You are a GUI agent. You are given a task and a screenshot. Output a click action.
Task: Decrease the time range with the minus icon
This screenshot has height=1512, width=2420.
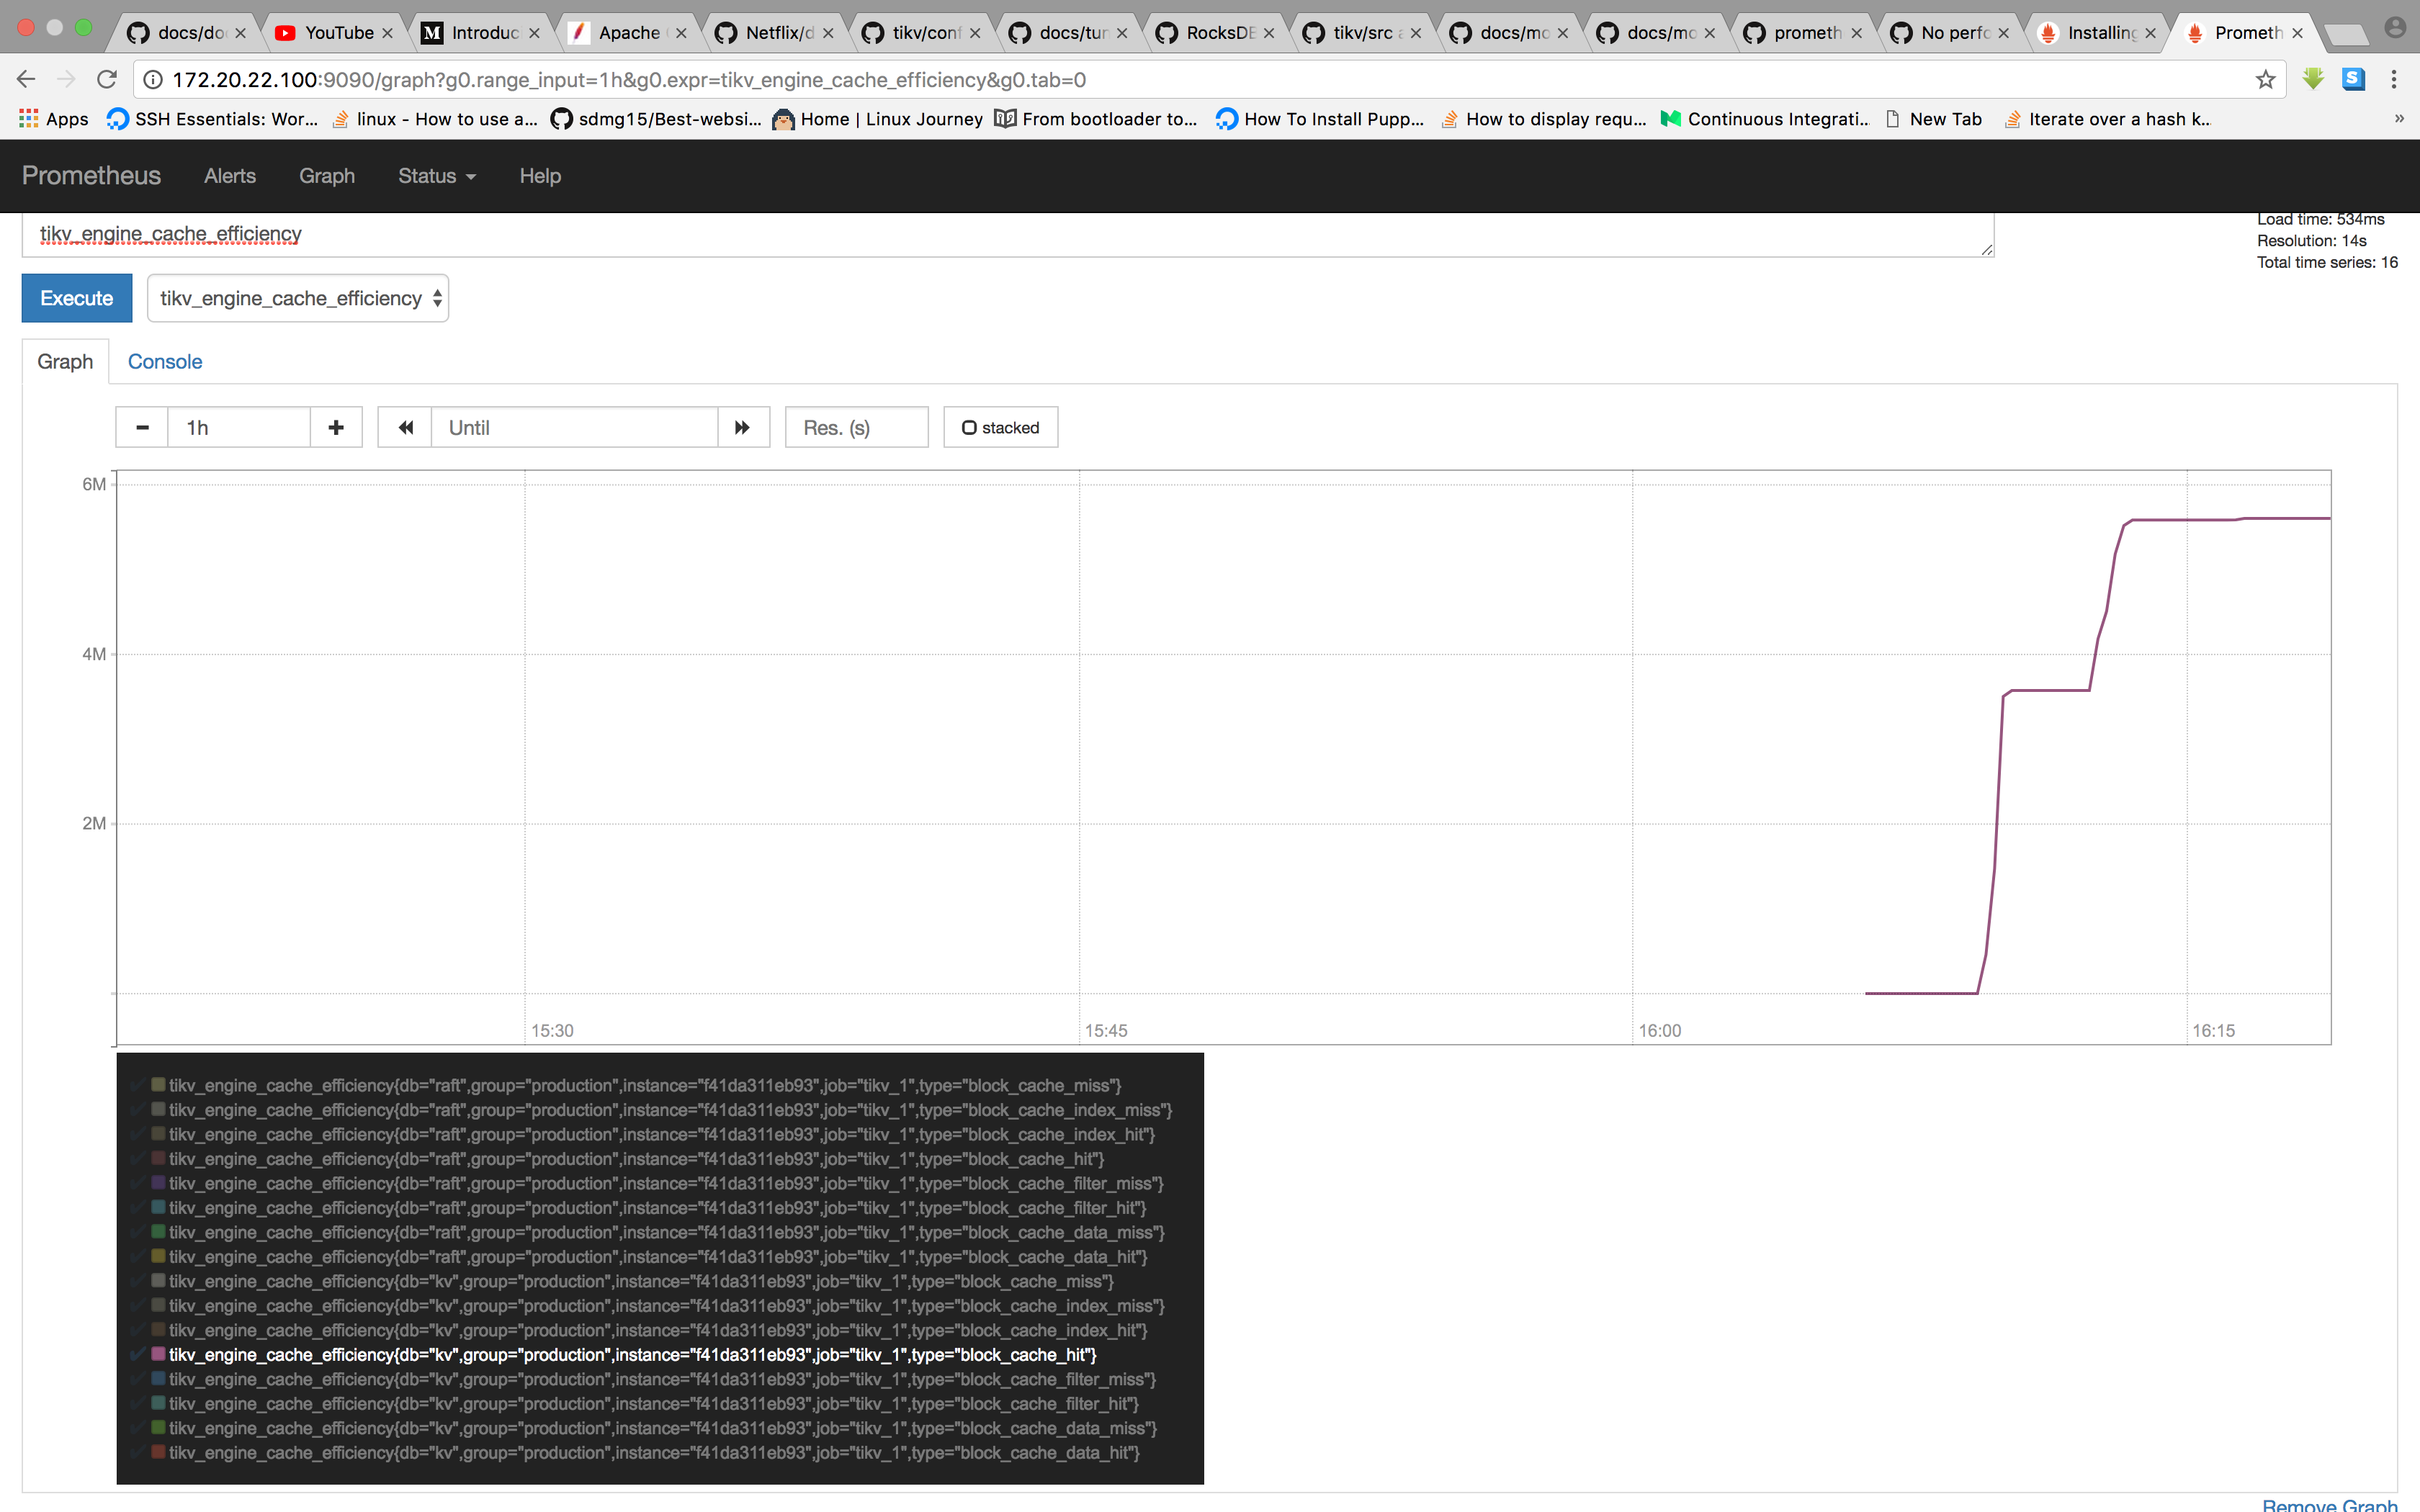141,427
